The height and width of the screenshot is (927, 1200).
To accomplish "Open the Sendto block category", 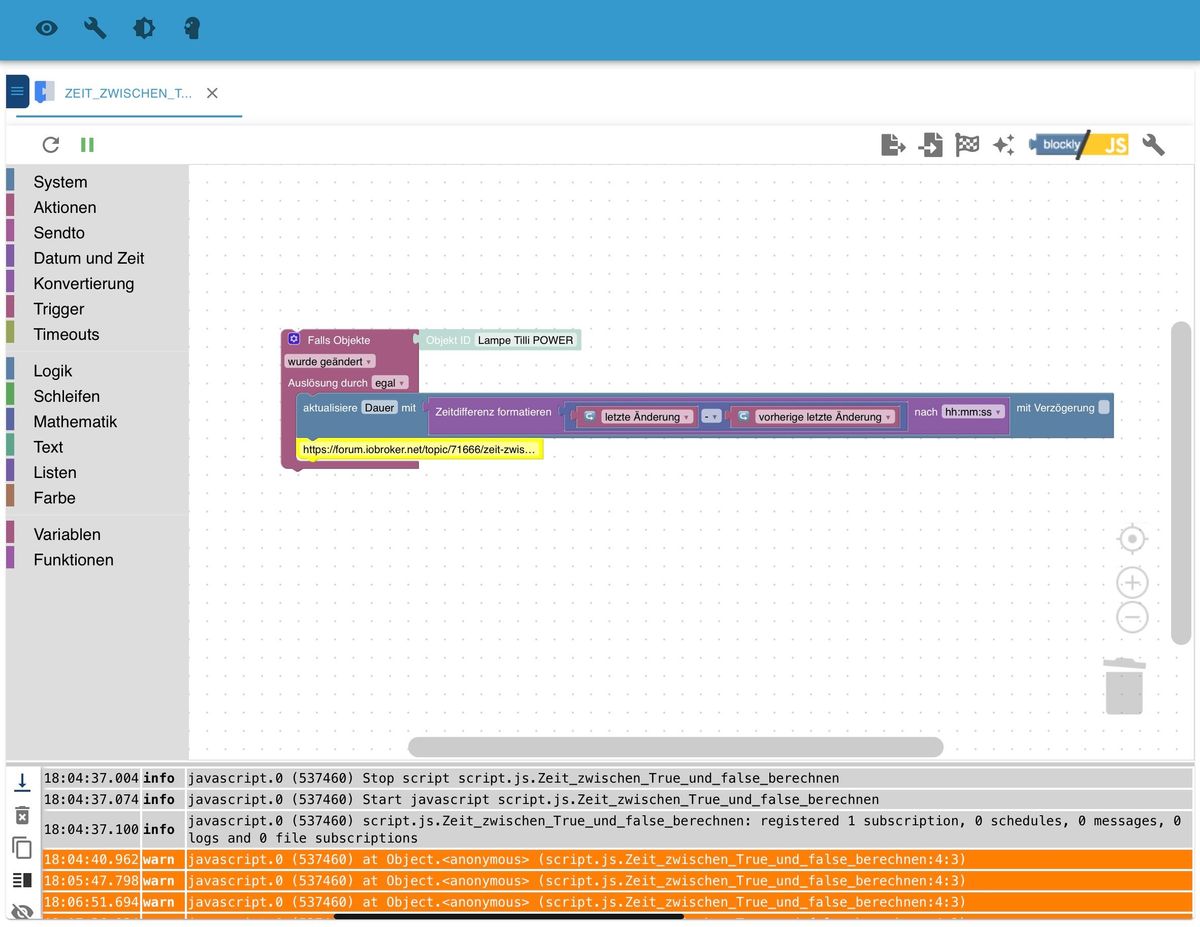I will [59, 232].
